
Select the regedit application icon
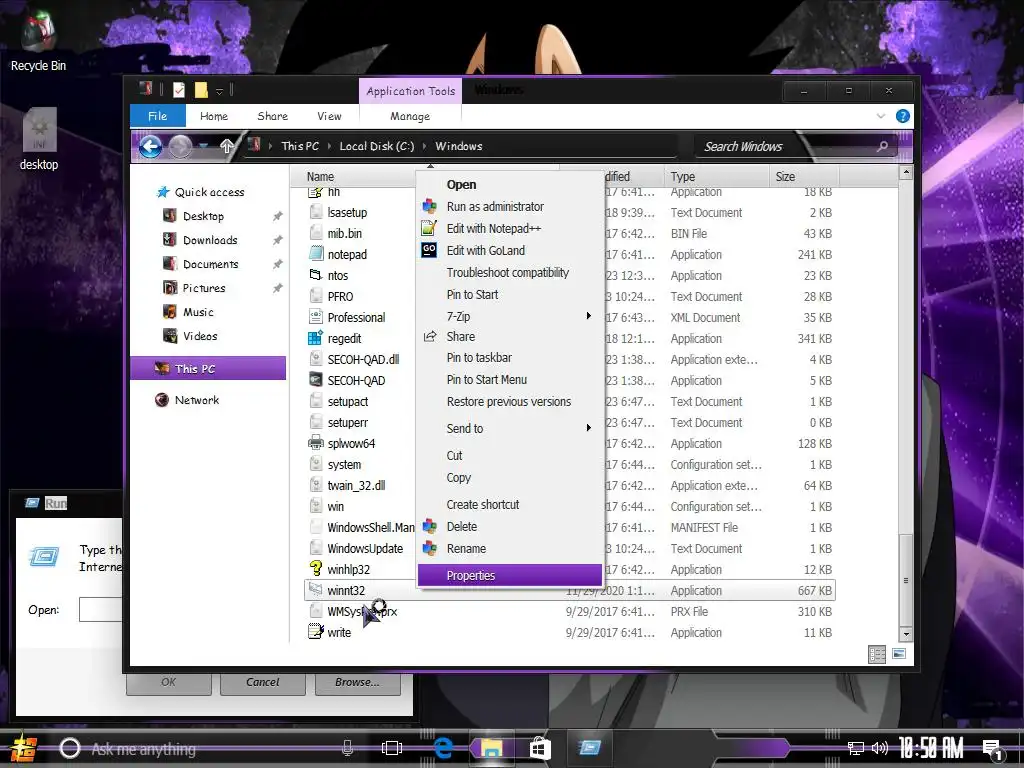[x=315, y=338]
